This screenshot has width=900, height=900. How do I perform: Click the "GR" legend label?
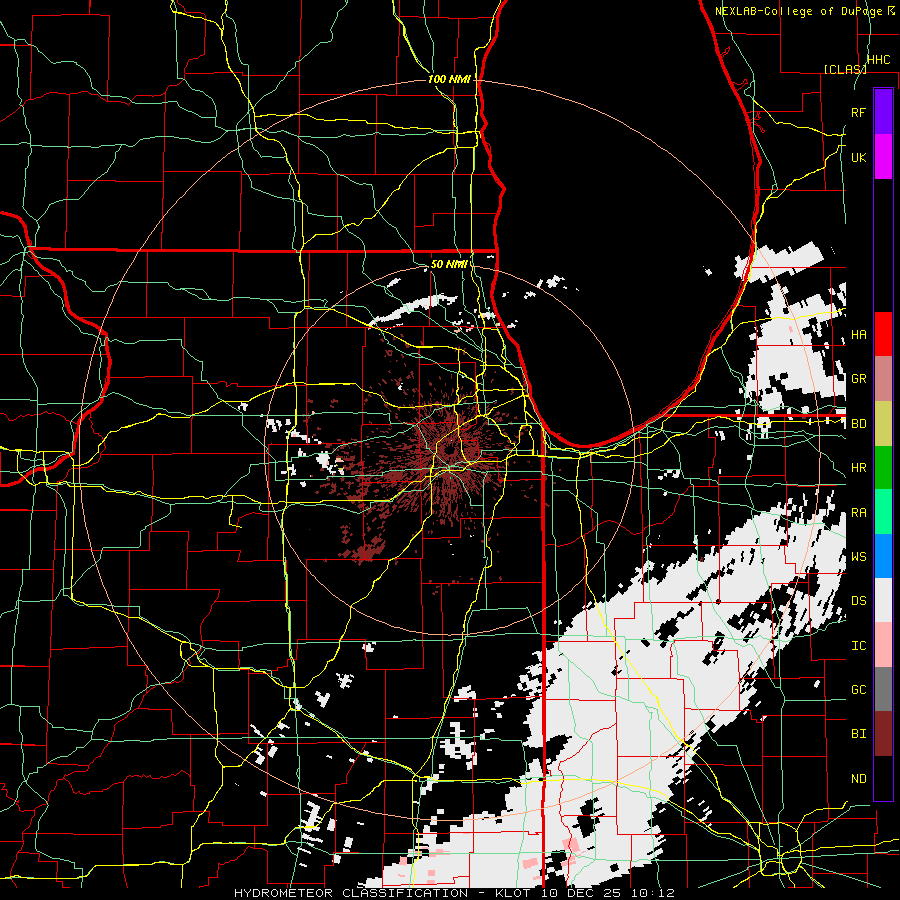click(x=858, y=379)
